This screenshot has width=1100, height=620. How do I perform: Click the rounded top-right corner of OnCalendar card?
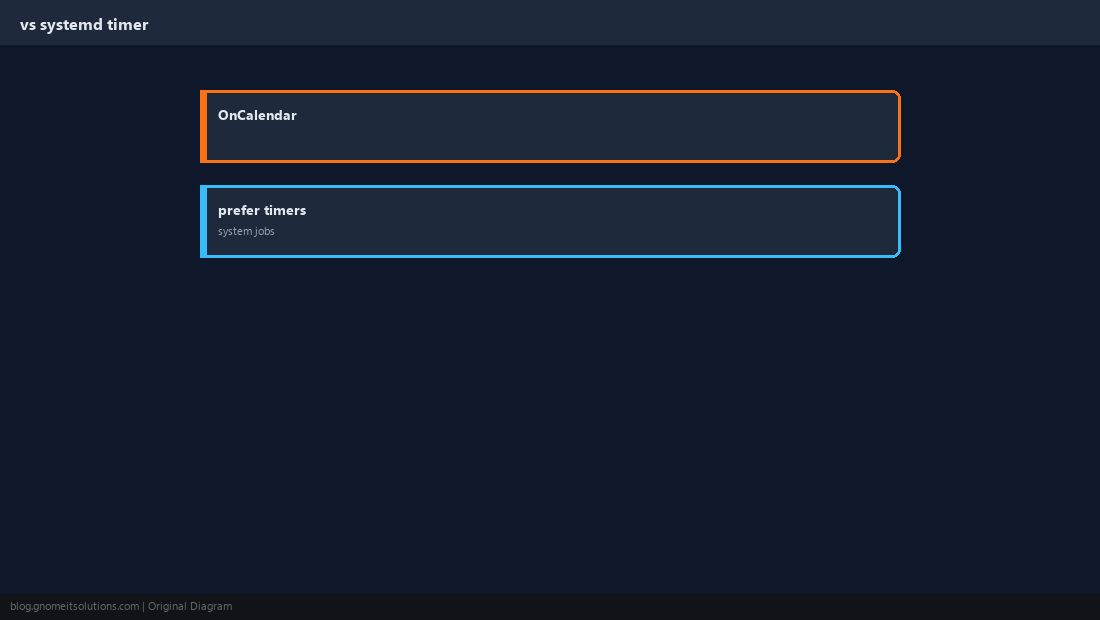point(897,94)
